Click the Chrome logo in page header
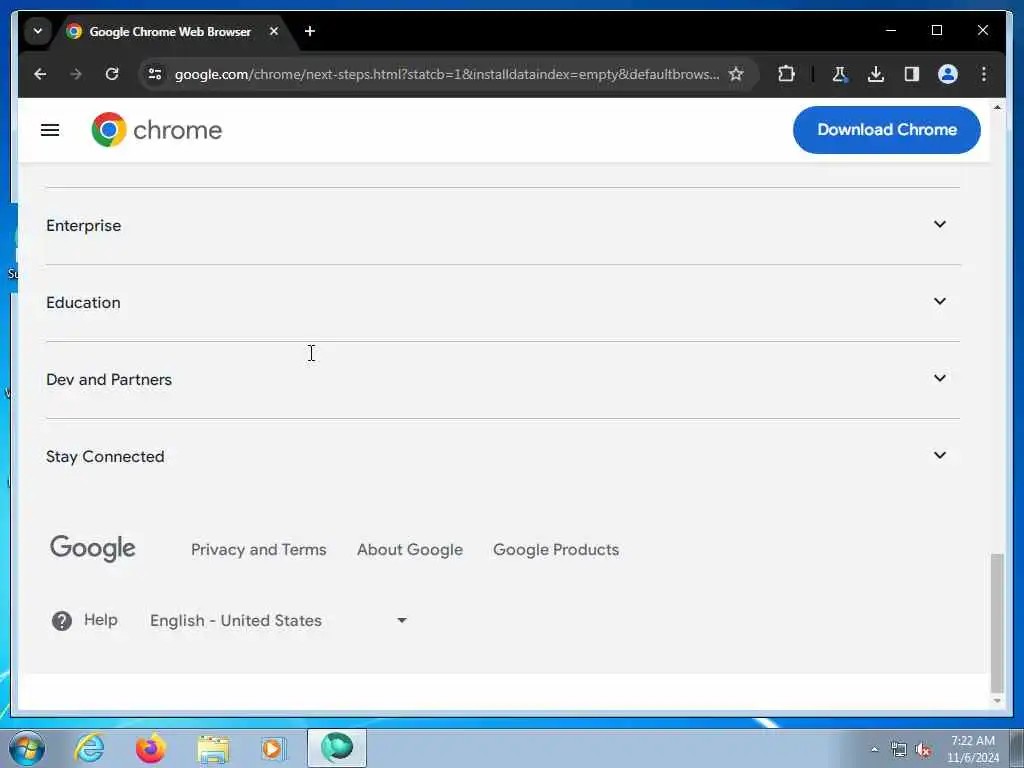Screen dimensions: 1024x768 coord(157,130)
